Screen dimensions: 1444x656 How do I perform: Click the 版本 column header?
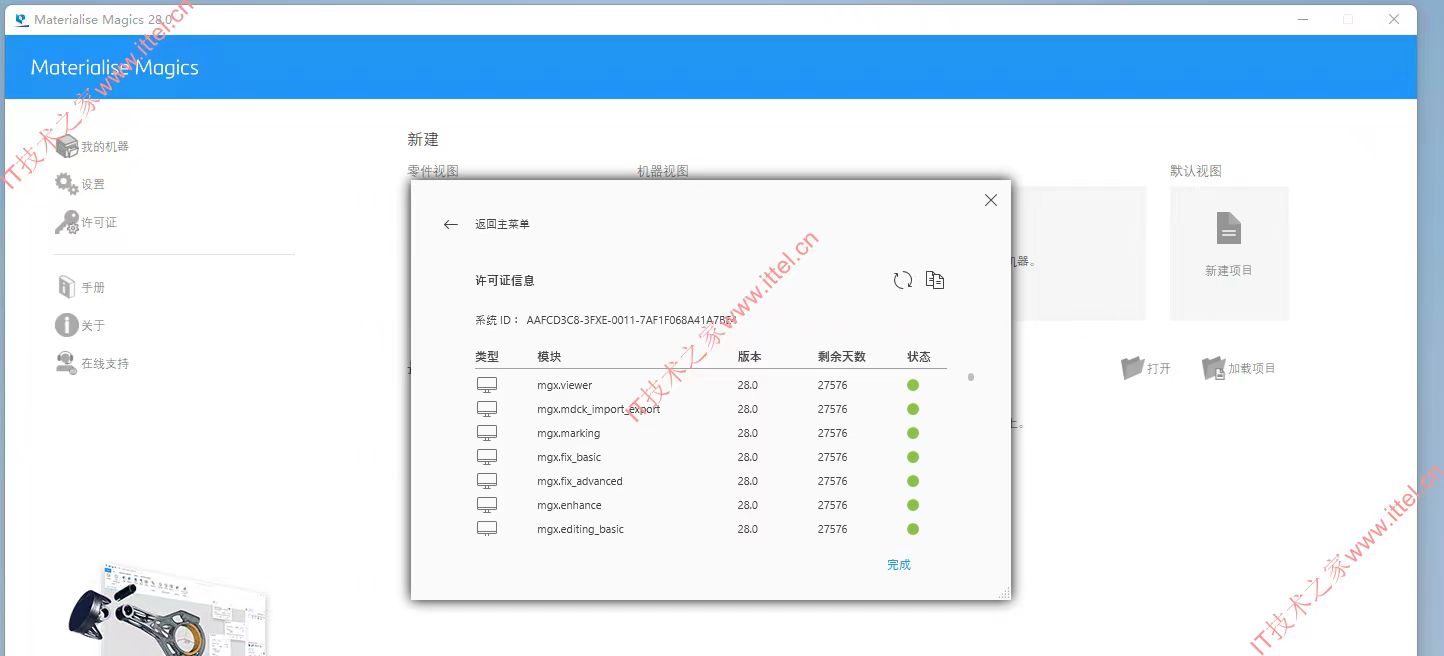coord(749,357)
